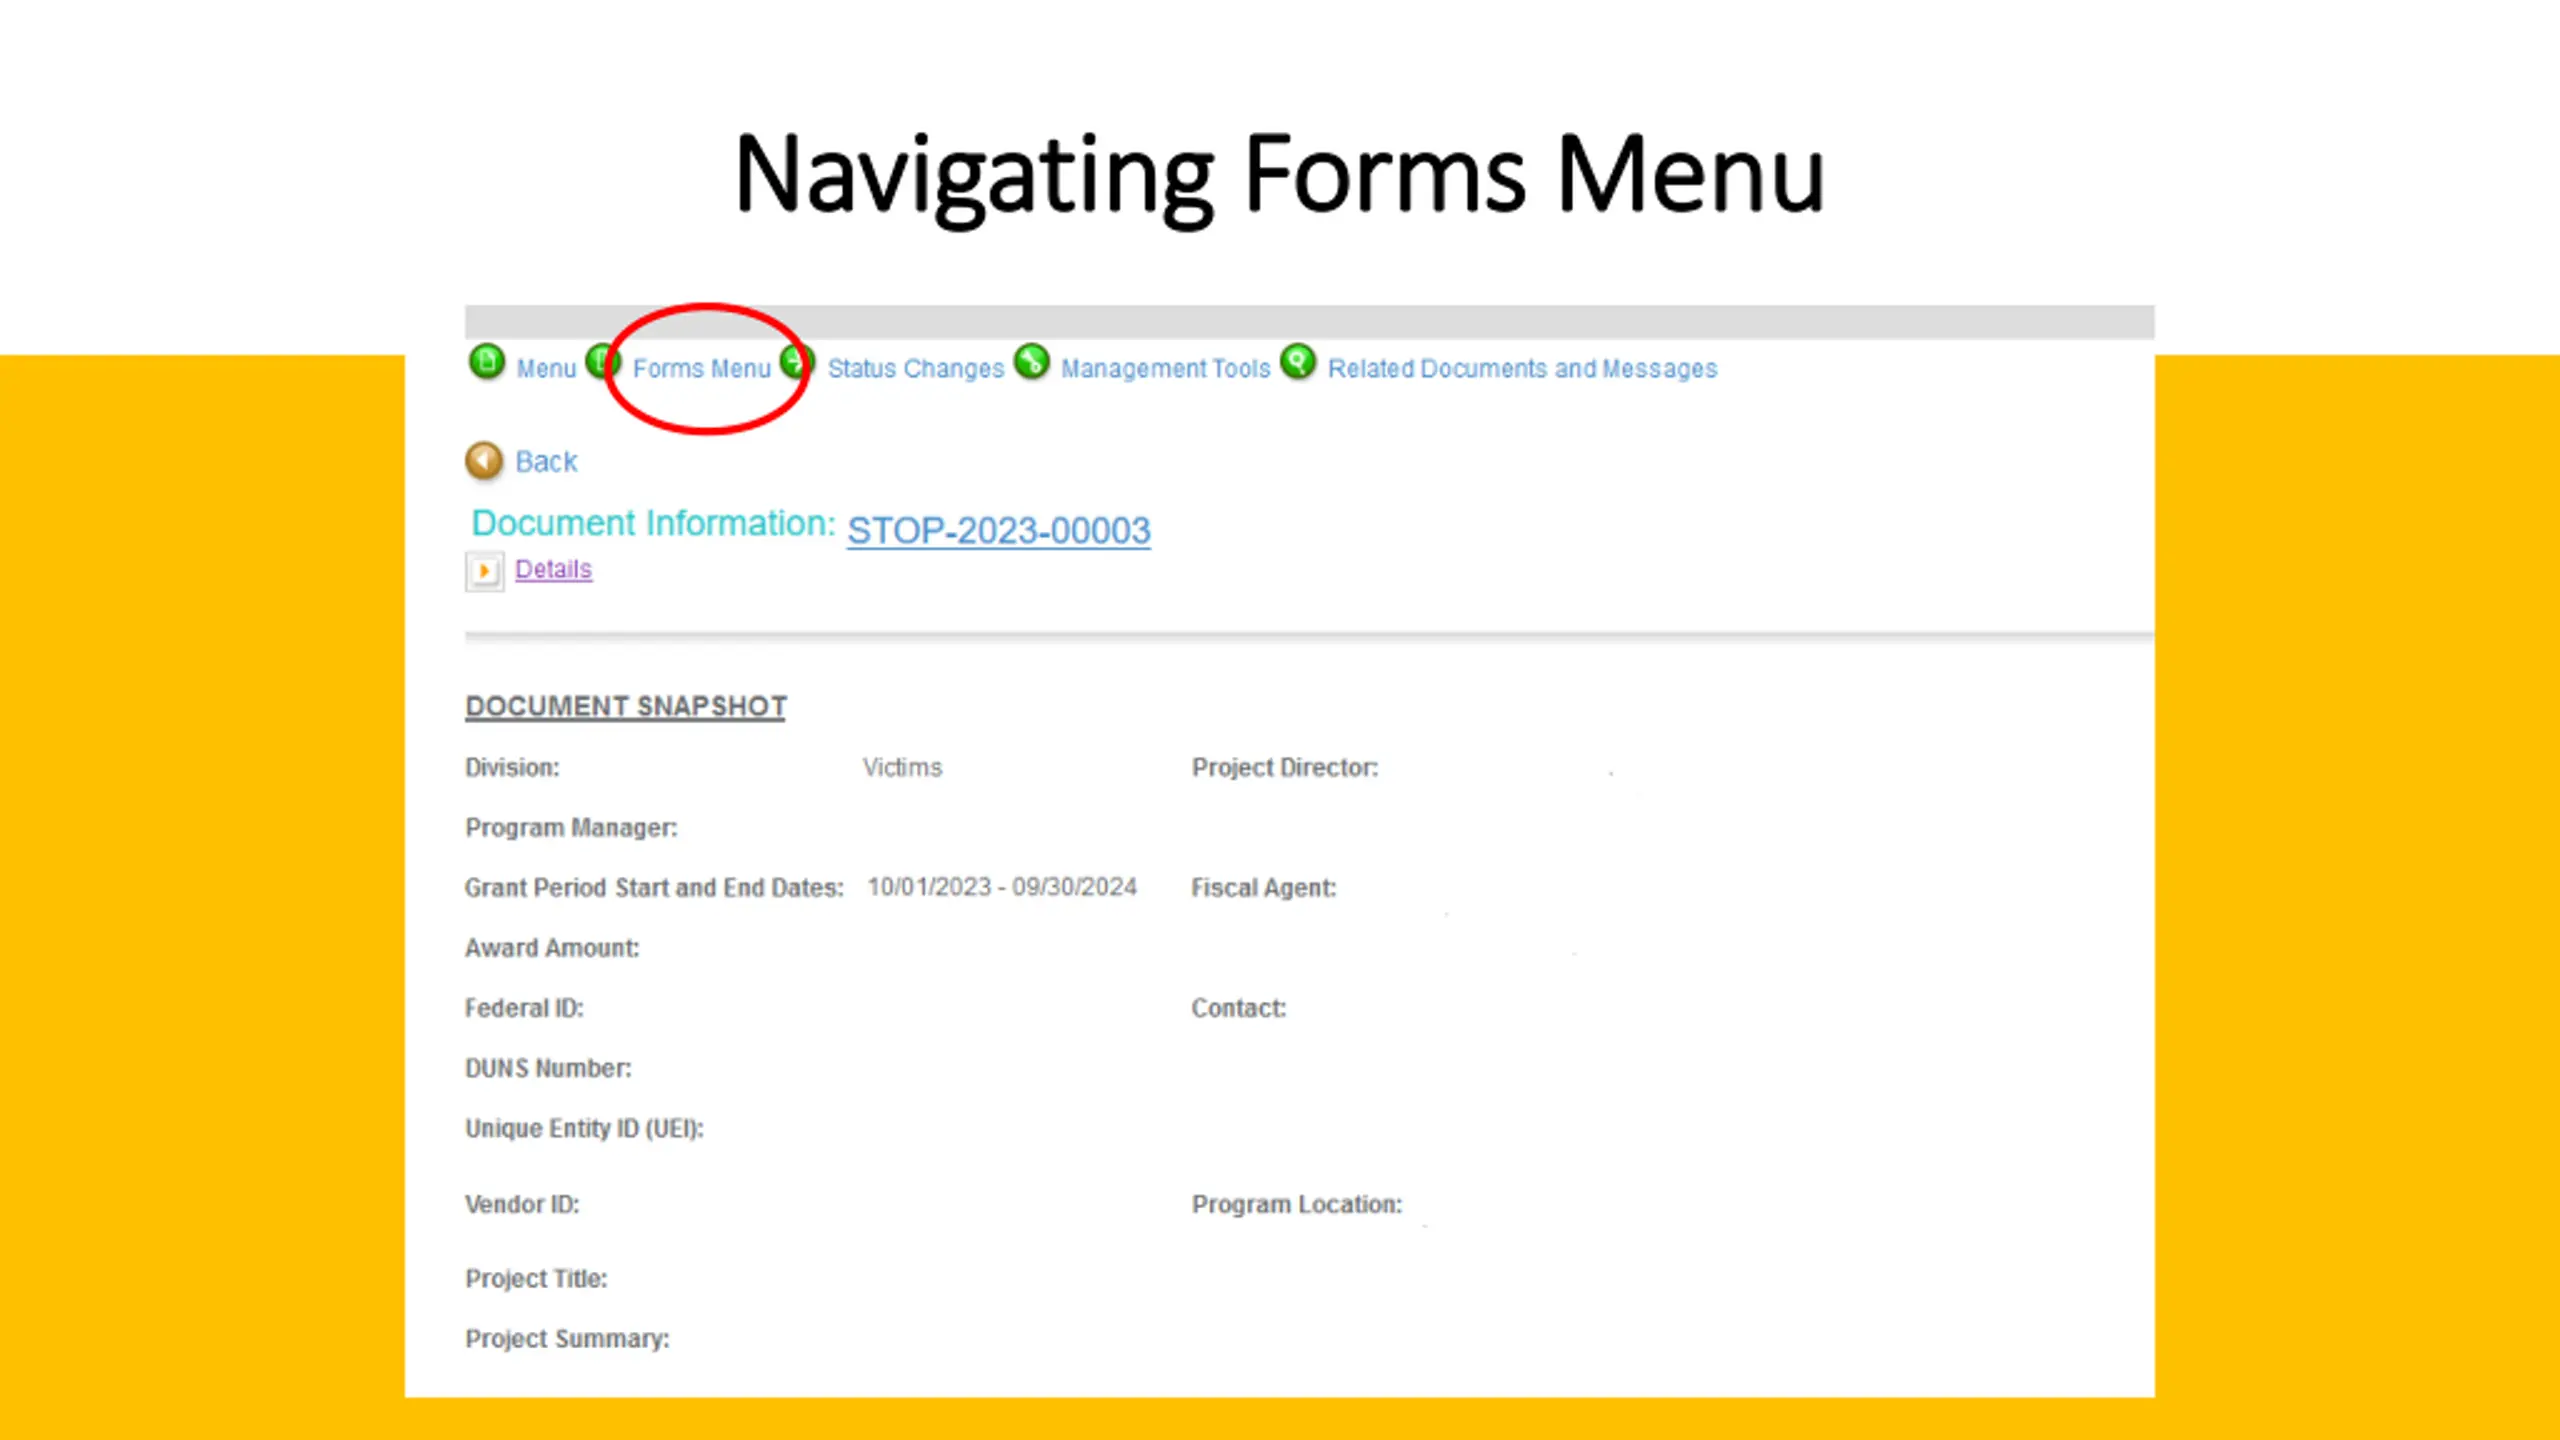
Task: Click the orange Back arrow icon
Action: click(484, 461)
